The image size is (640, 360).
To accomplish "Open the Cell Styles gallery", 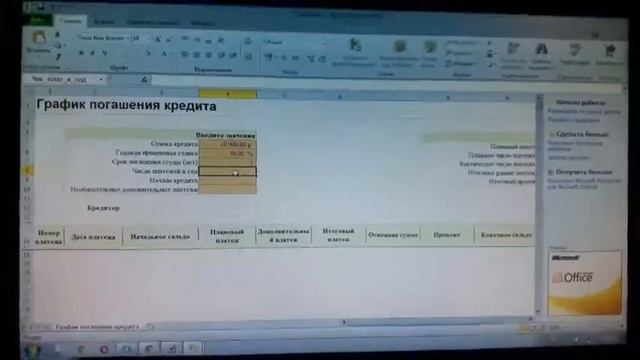I will point(428,53).
